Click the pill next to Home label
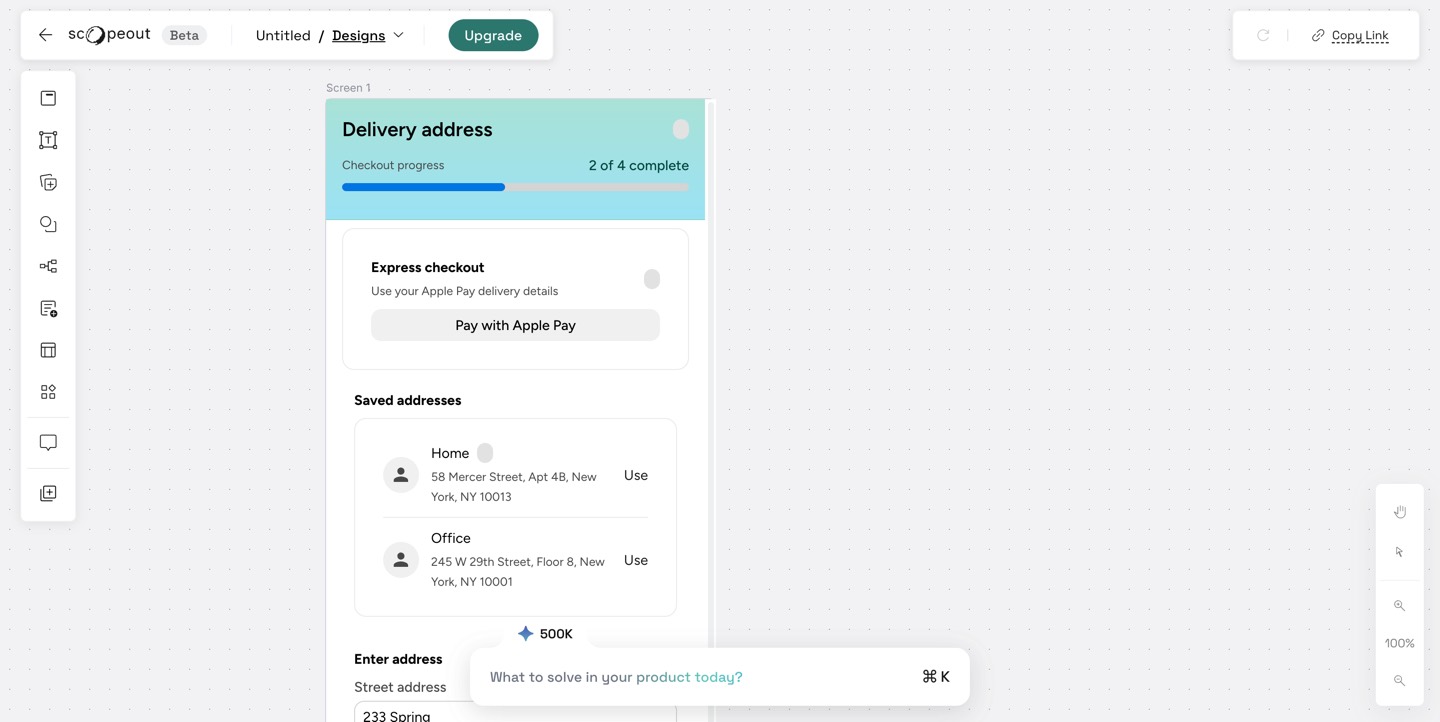This screenshot has width=1440, height=722. (x=485, y=453)
